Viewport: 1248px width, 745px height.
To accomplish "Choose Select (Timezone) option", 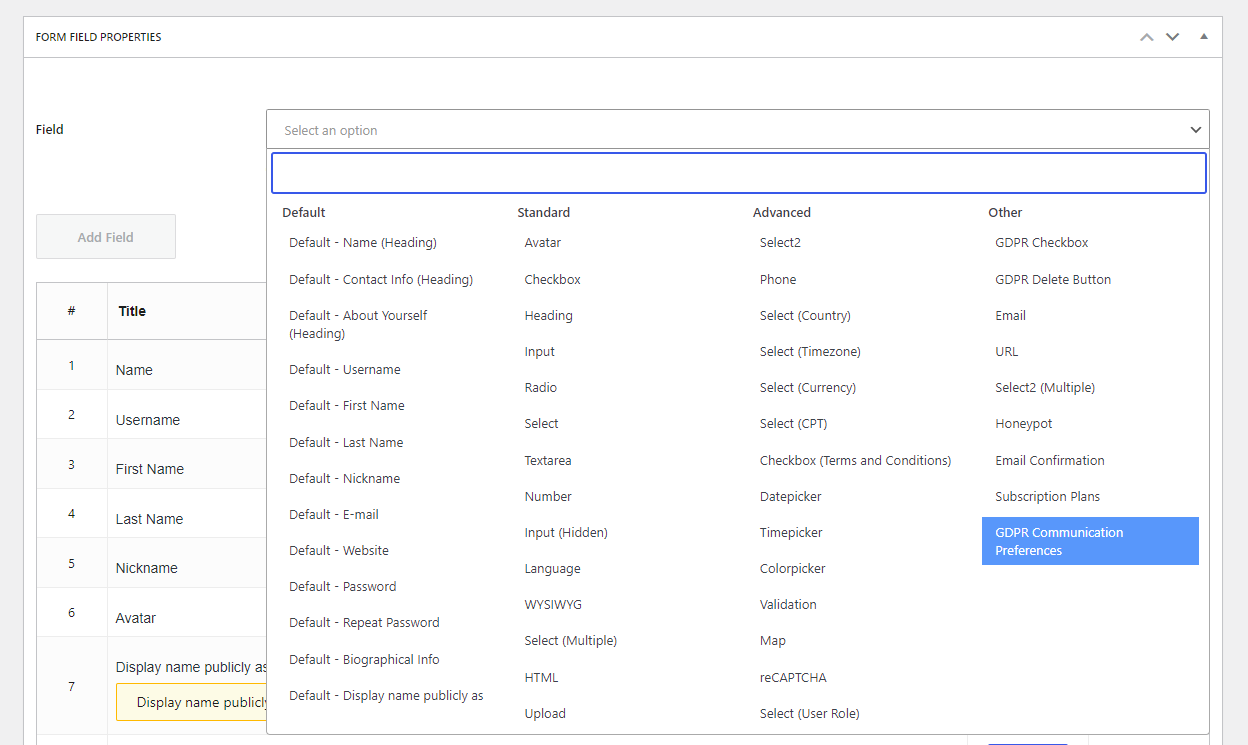I will [x=810, y=352].
